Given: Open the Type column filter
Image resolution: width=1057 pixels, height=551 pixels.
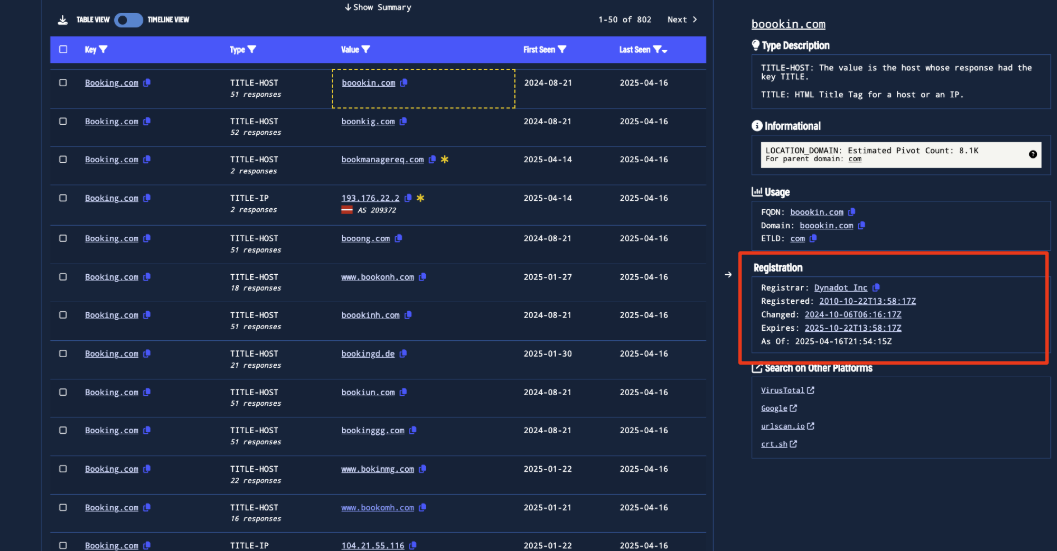Looking at the screenshot, I should [251, 49].
